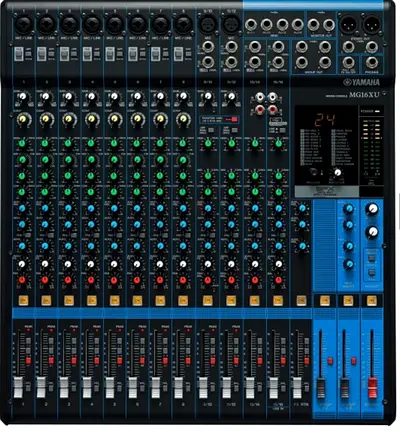Click the white FX send knob on channel 6
This screenshot has width=400, height=435.
[137, 264]
